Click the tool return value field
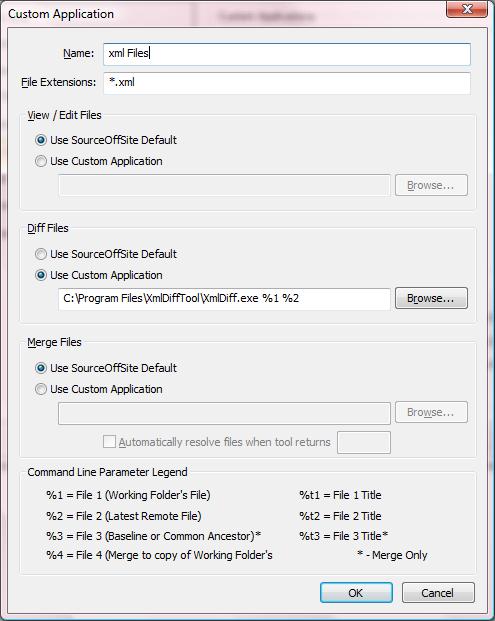Screen dimensions: 495x621 click(364, 442)
